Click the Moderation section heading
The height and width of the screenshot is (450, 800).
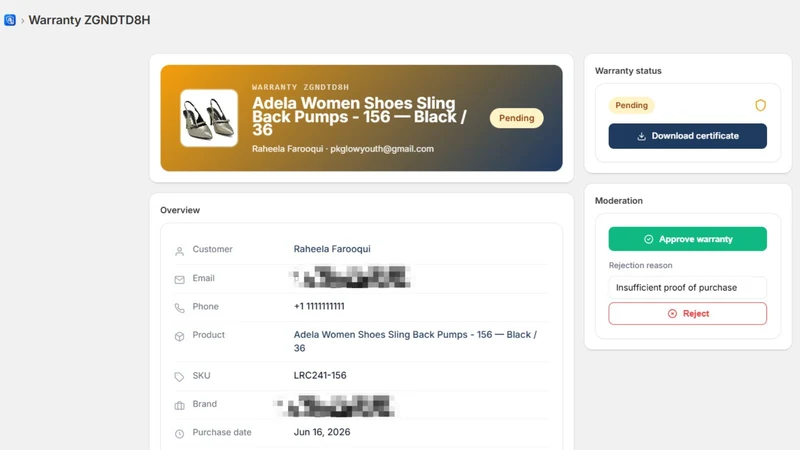point(619,201)
